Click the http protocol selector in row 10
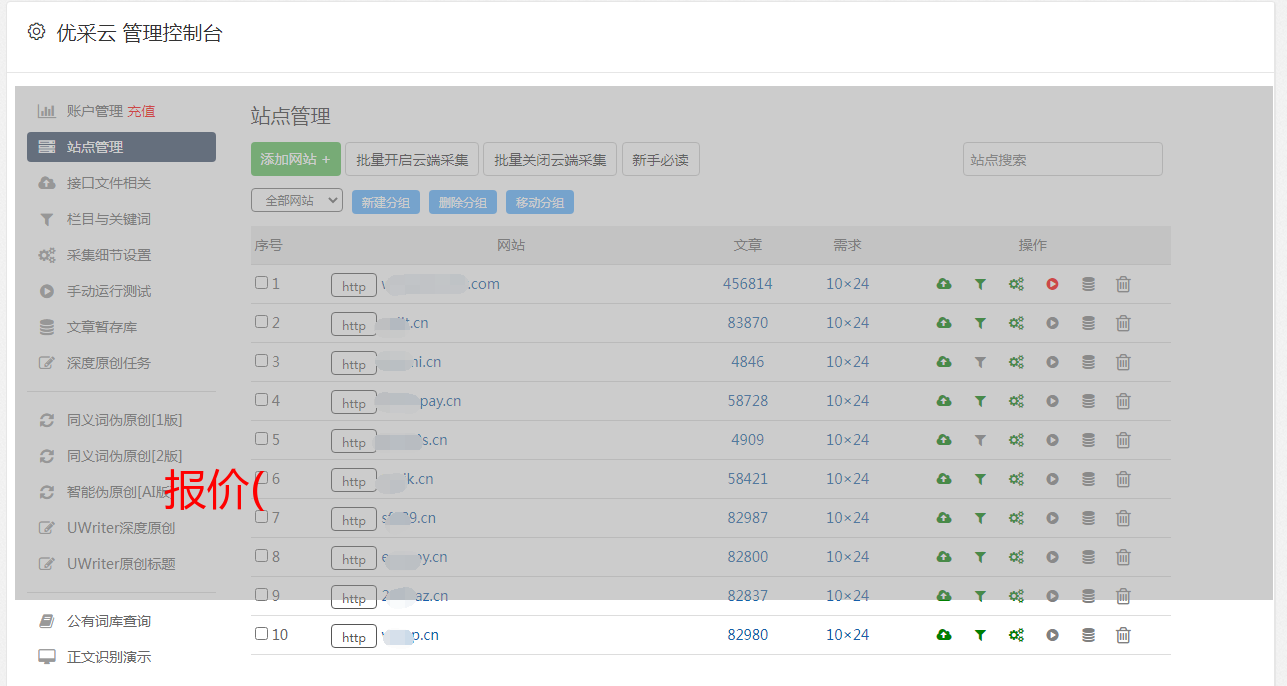 tap(353, 636)
